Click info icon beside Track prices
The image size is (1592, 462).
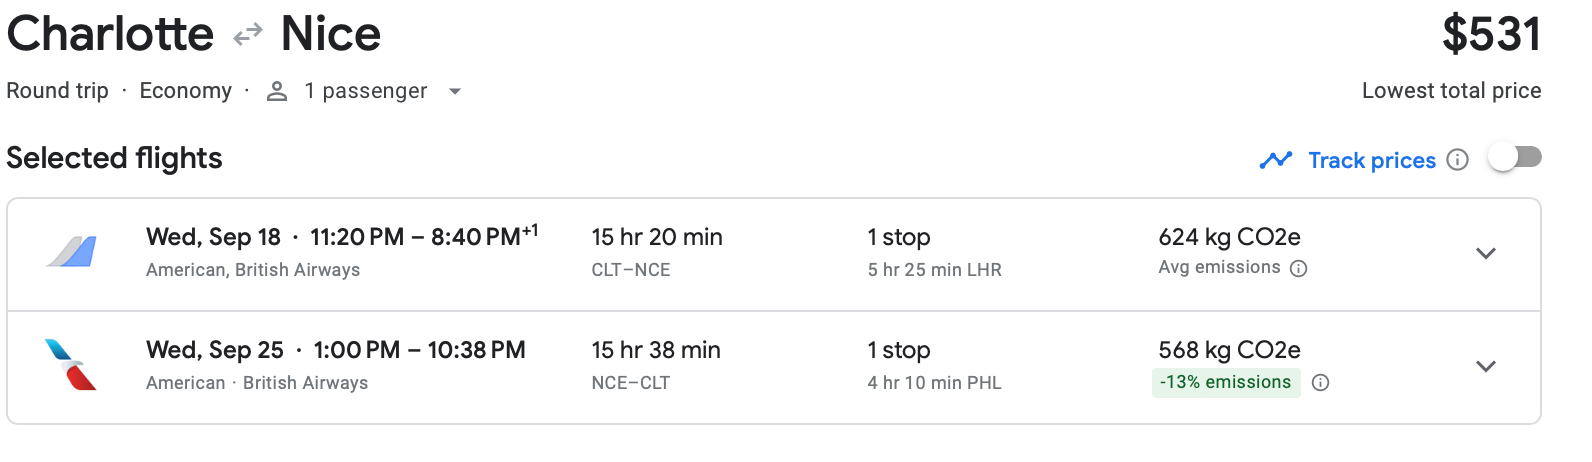(x=1458, y=160)
